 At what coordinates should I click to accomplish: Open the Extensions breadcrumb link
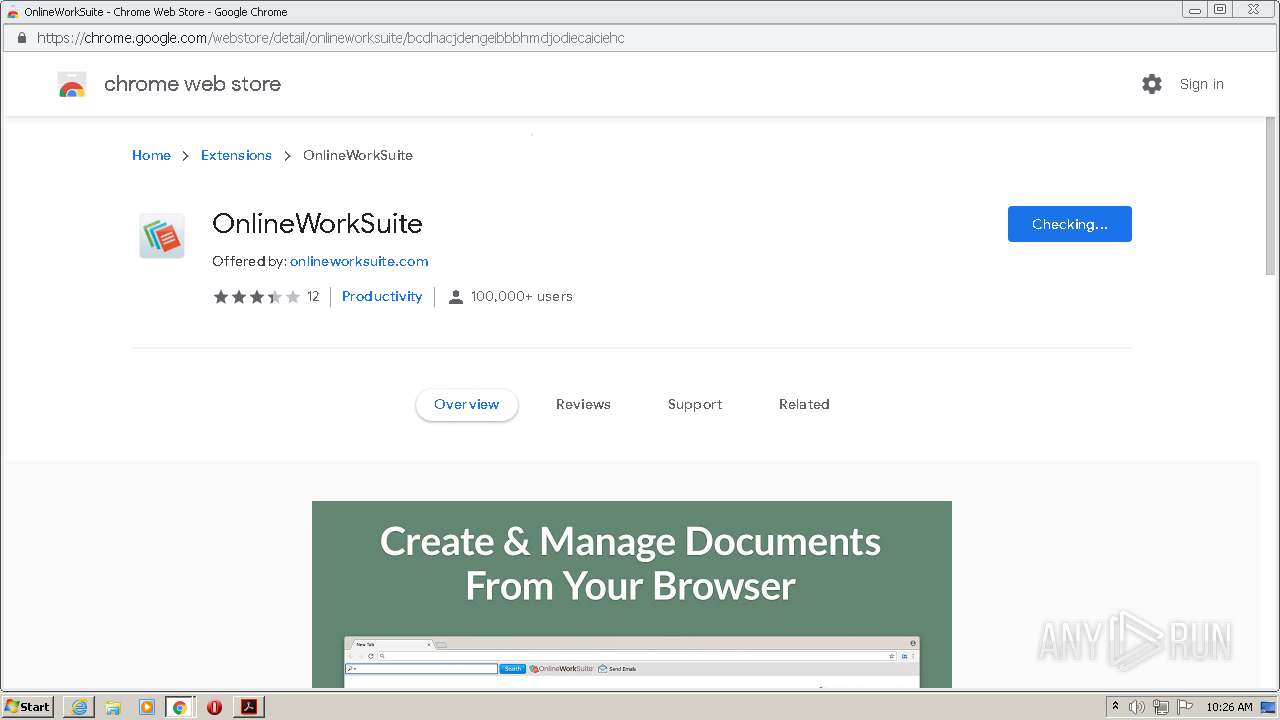coord(236,155)
